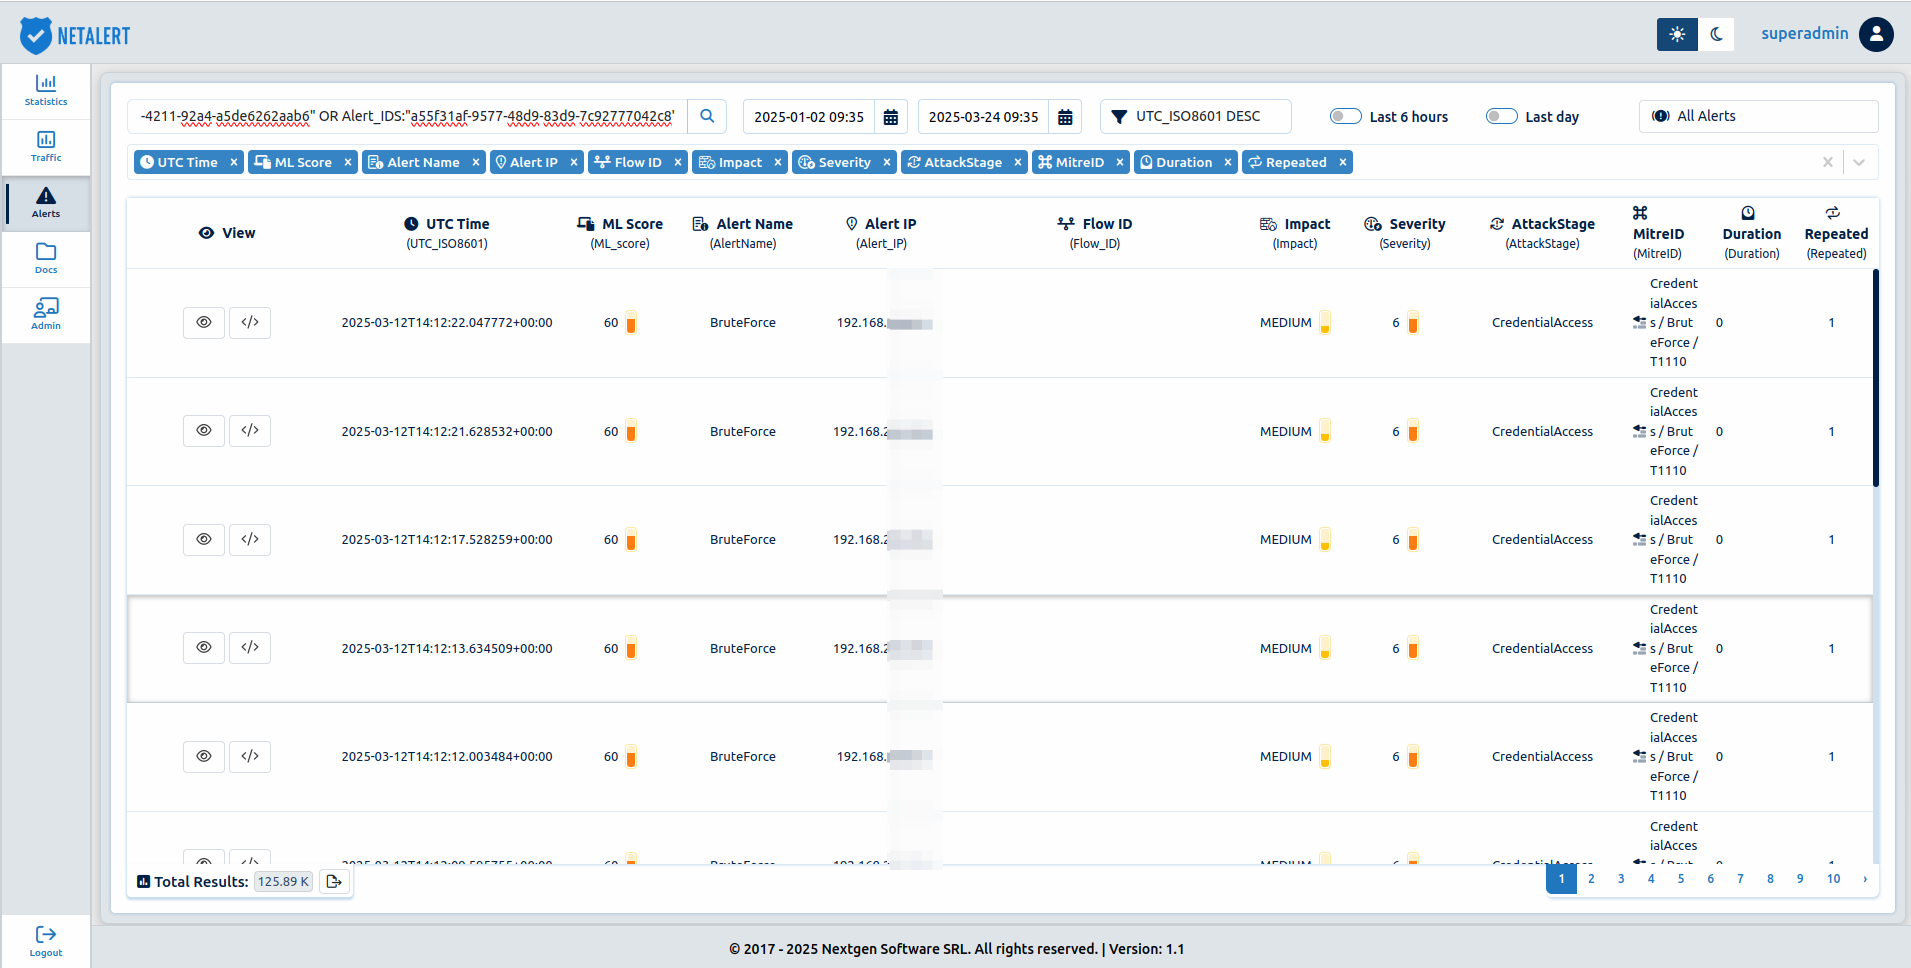Toggle the Last day switch
This screenshot has height=968, width=1911.
click(x=1502, y=116)
